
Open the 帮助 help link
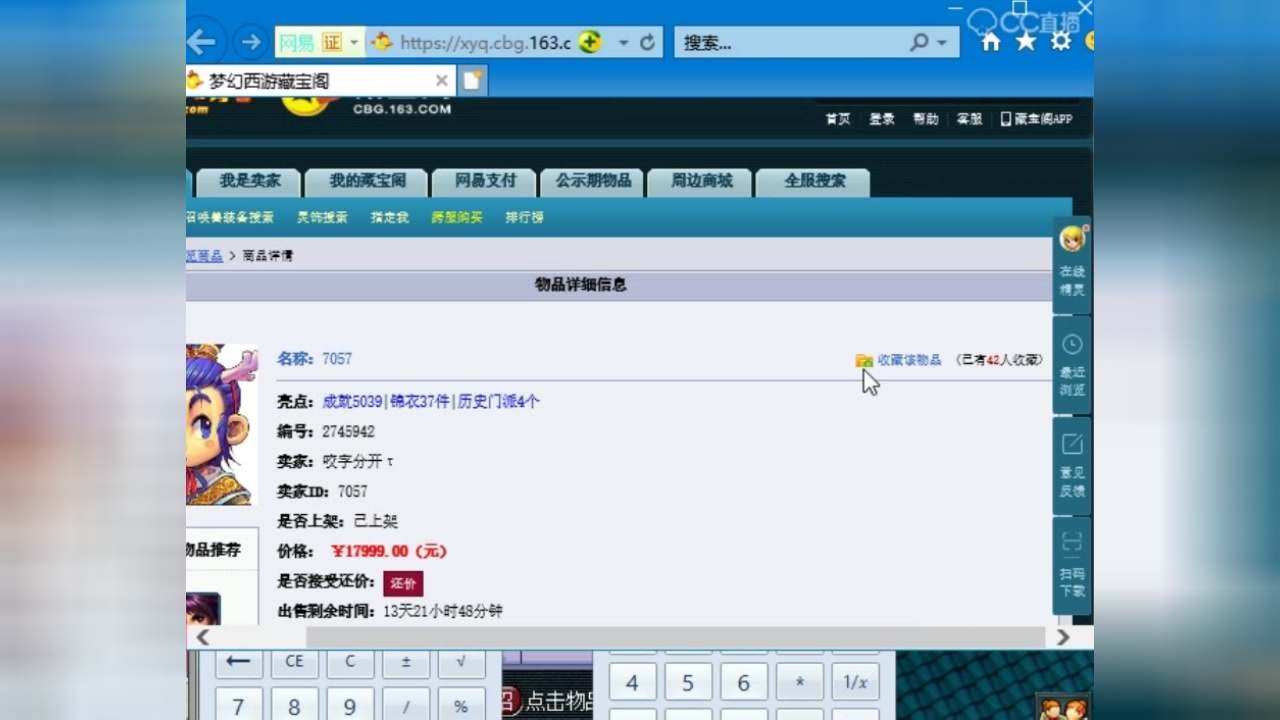(x=925, y=119)
